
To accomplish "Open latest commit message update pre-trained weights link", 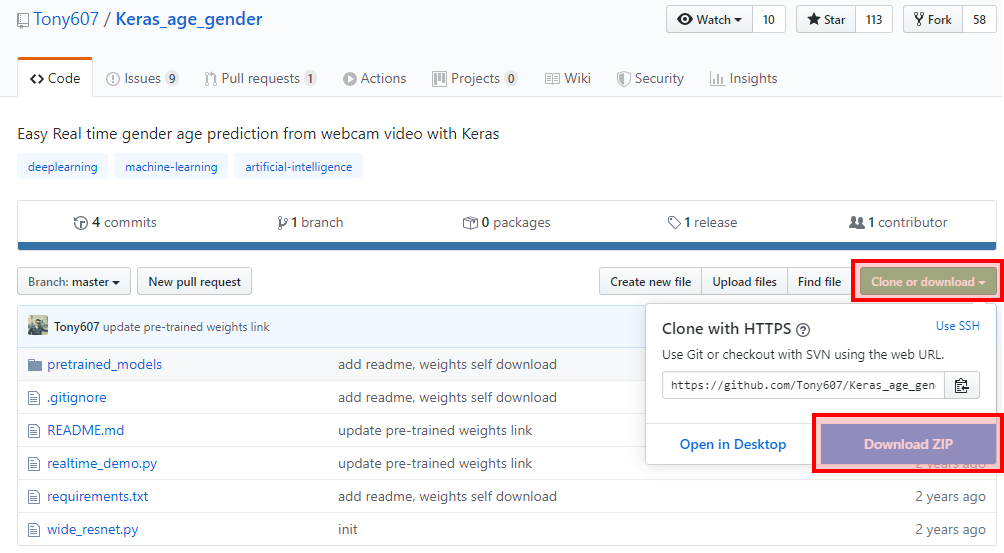I will click(186, 327).
